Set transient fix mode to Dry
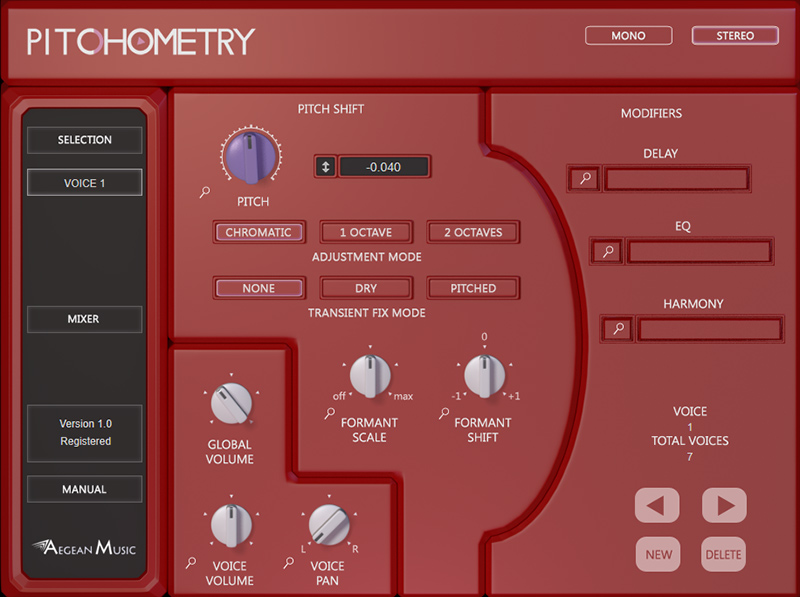800x597 pixels. tap(366, 288)
